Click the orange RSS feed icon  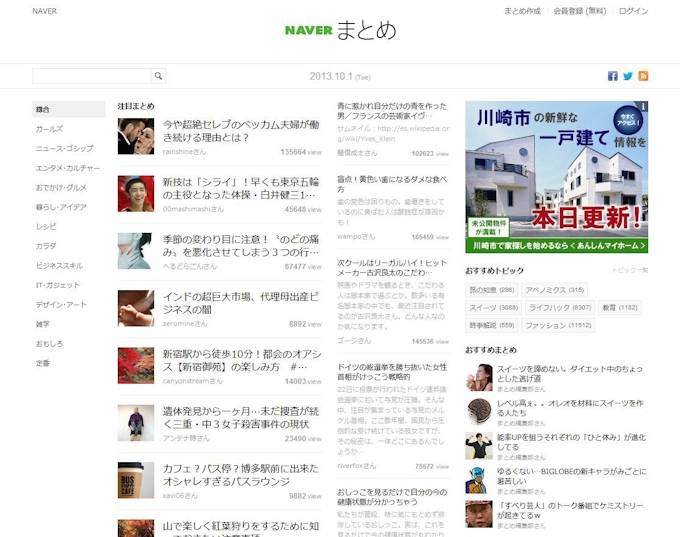(643, 76)
